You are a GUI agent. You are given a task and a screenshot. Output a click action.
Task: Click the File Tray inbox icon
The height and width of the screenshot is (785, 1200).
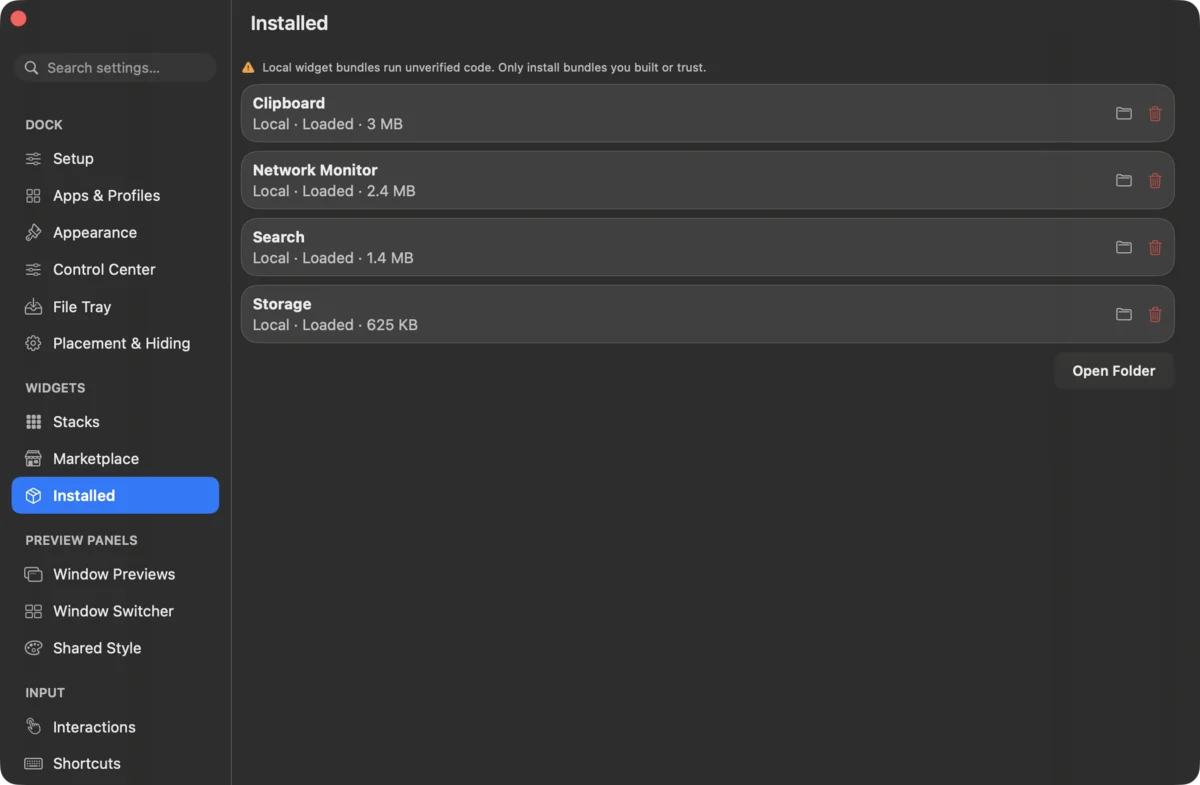point(34,307)
